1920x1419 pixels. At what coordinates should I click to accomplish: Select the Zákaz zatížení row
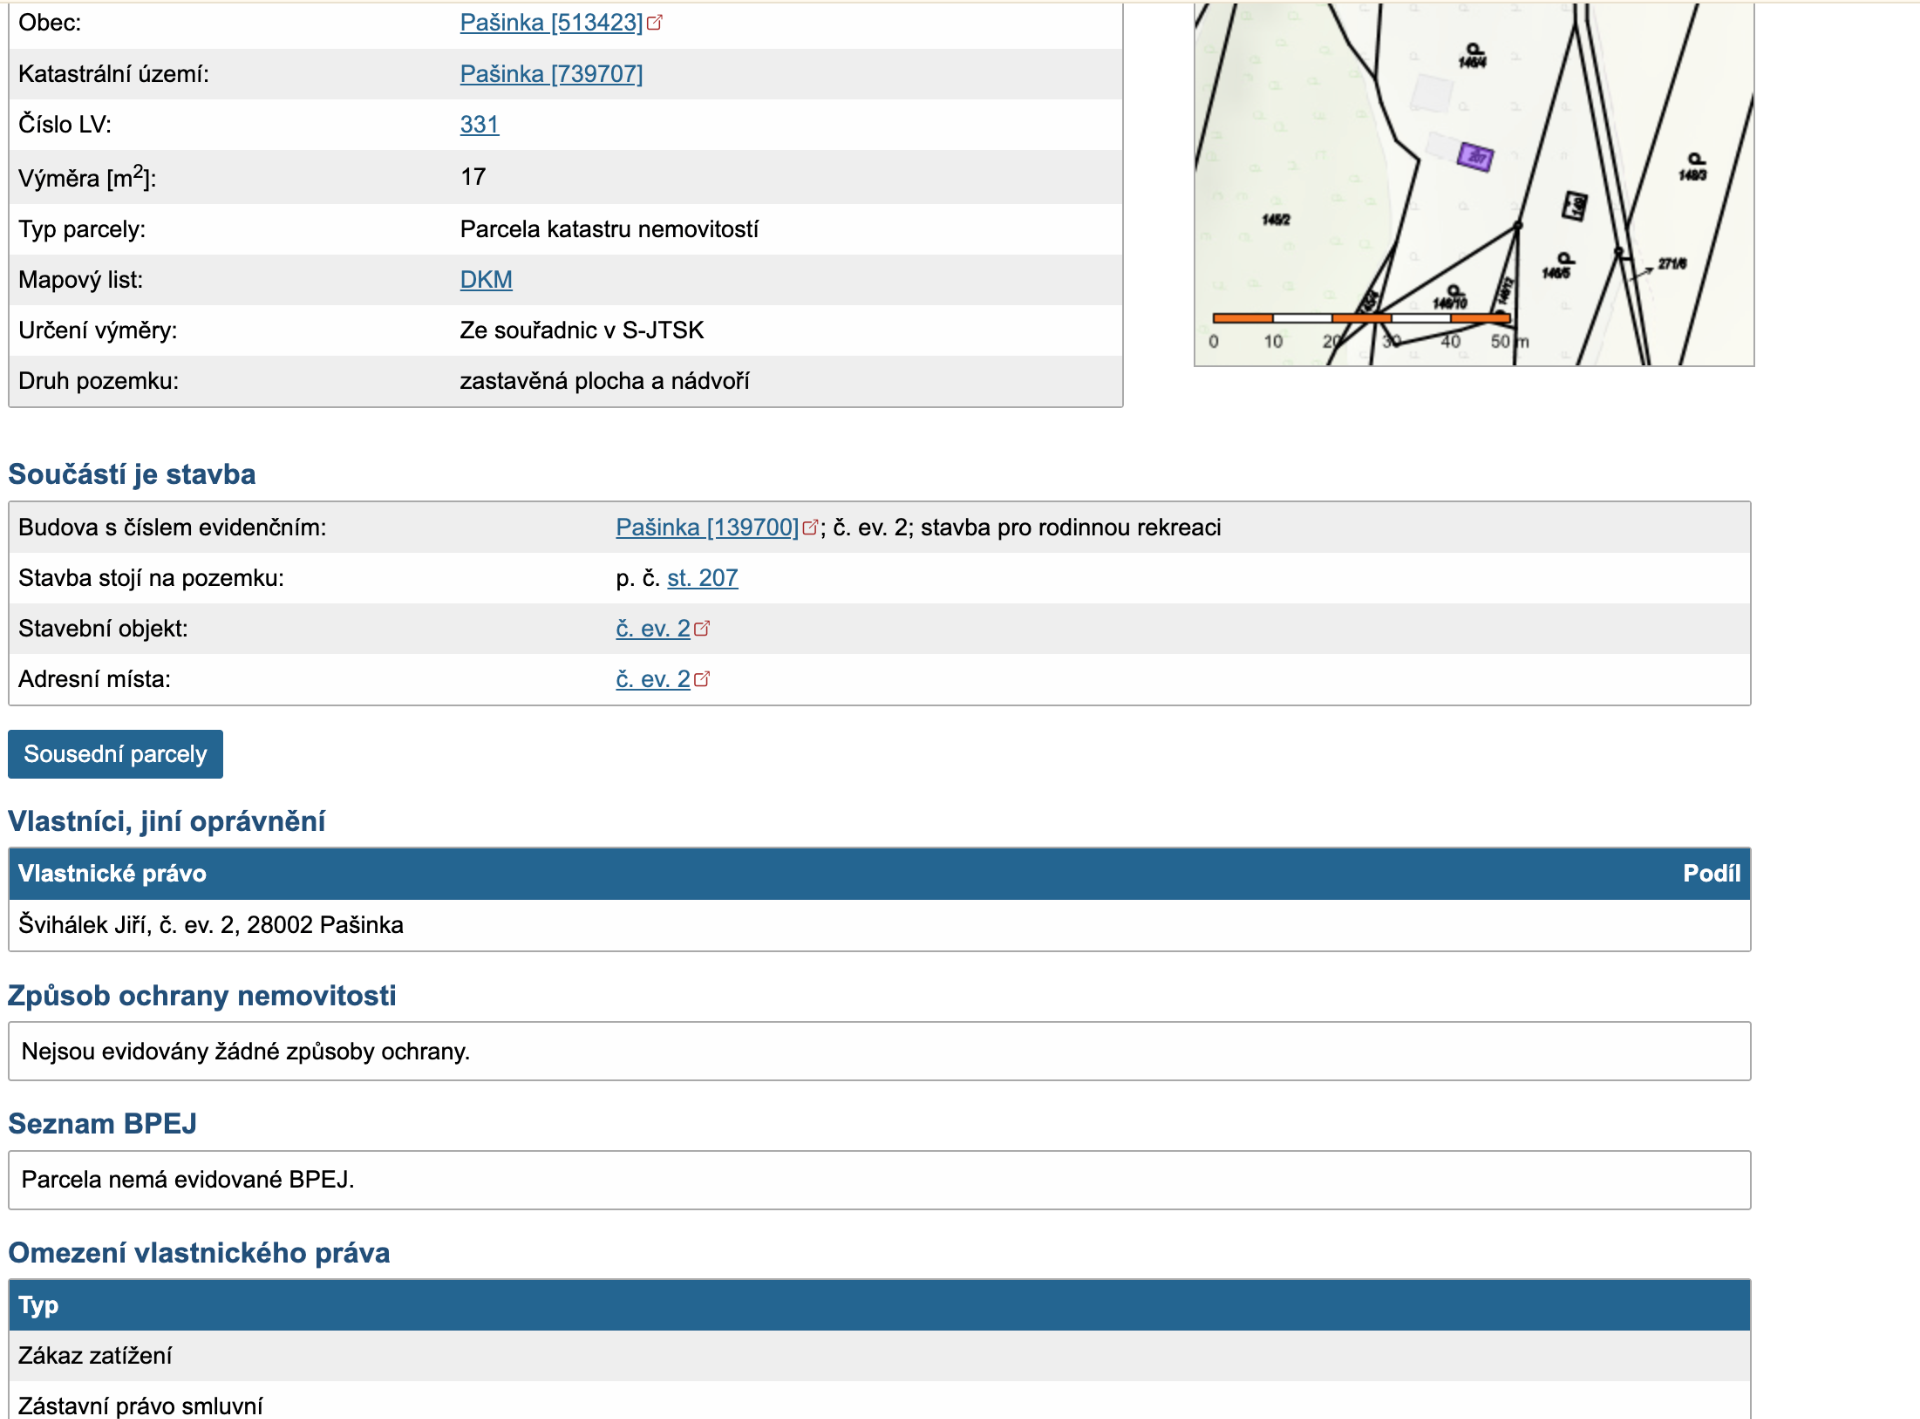pos(879,1356)
